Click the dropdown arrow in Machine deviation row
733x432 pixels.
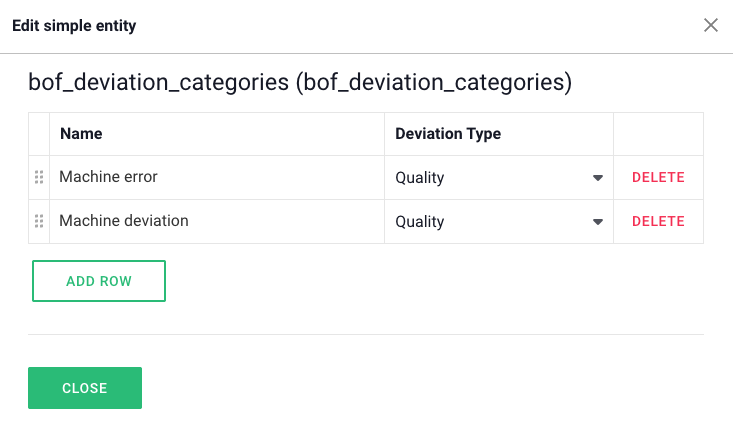tap(598, 222)
